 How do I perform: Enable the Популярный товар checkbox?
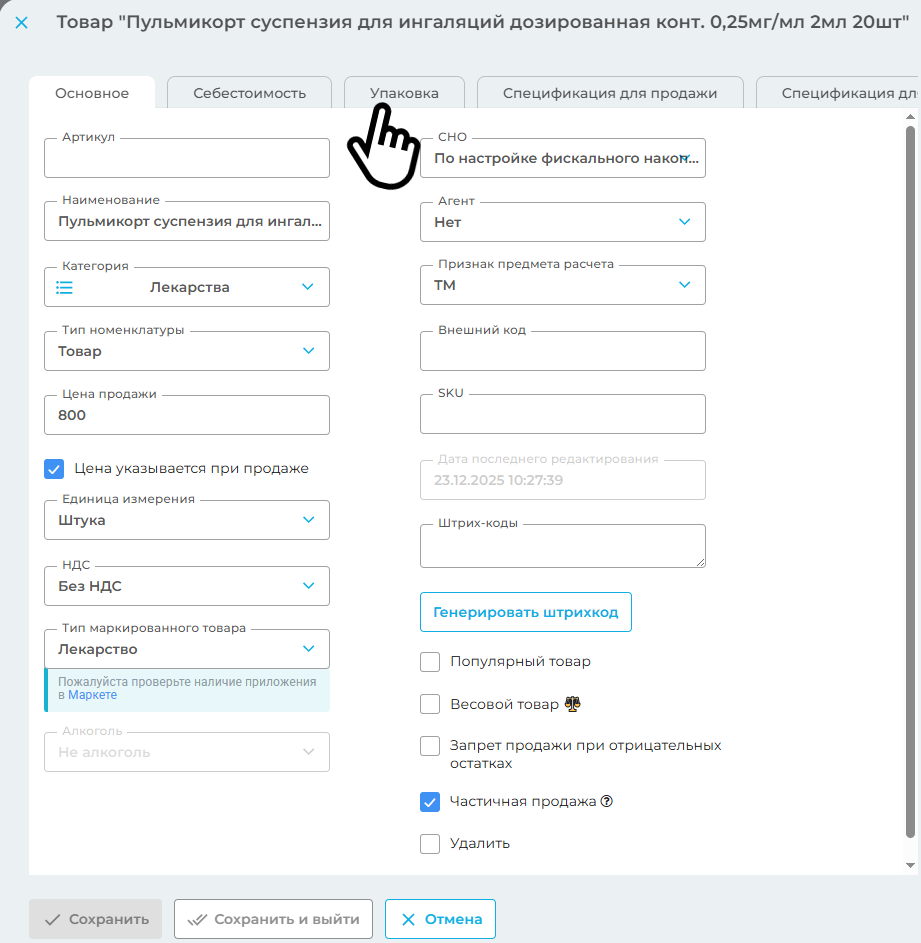[x=430, y=661]
